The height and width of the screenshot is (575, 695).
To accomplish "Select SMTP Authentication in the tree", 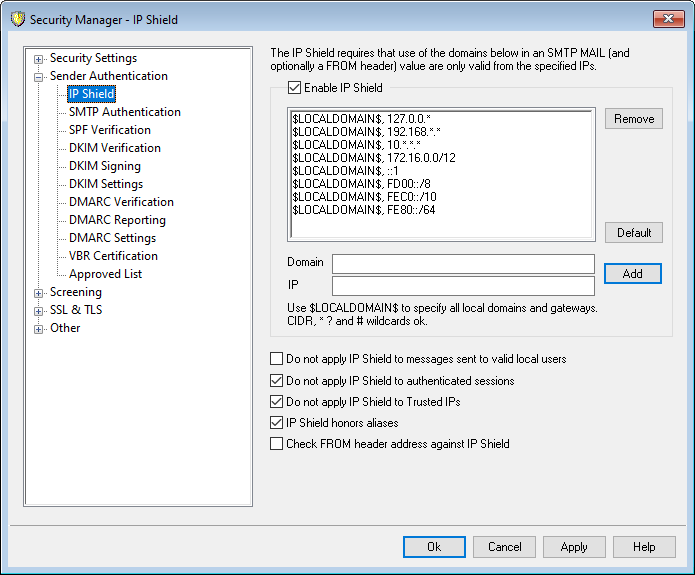I will click(x=124, y=112).
